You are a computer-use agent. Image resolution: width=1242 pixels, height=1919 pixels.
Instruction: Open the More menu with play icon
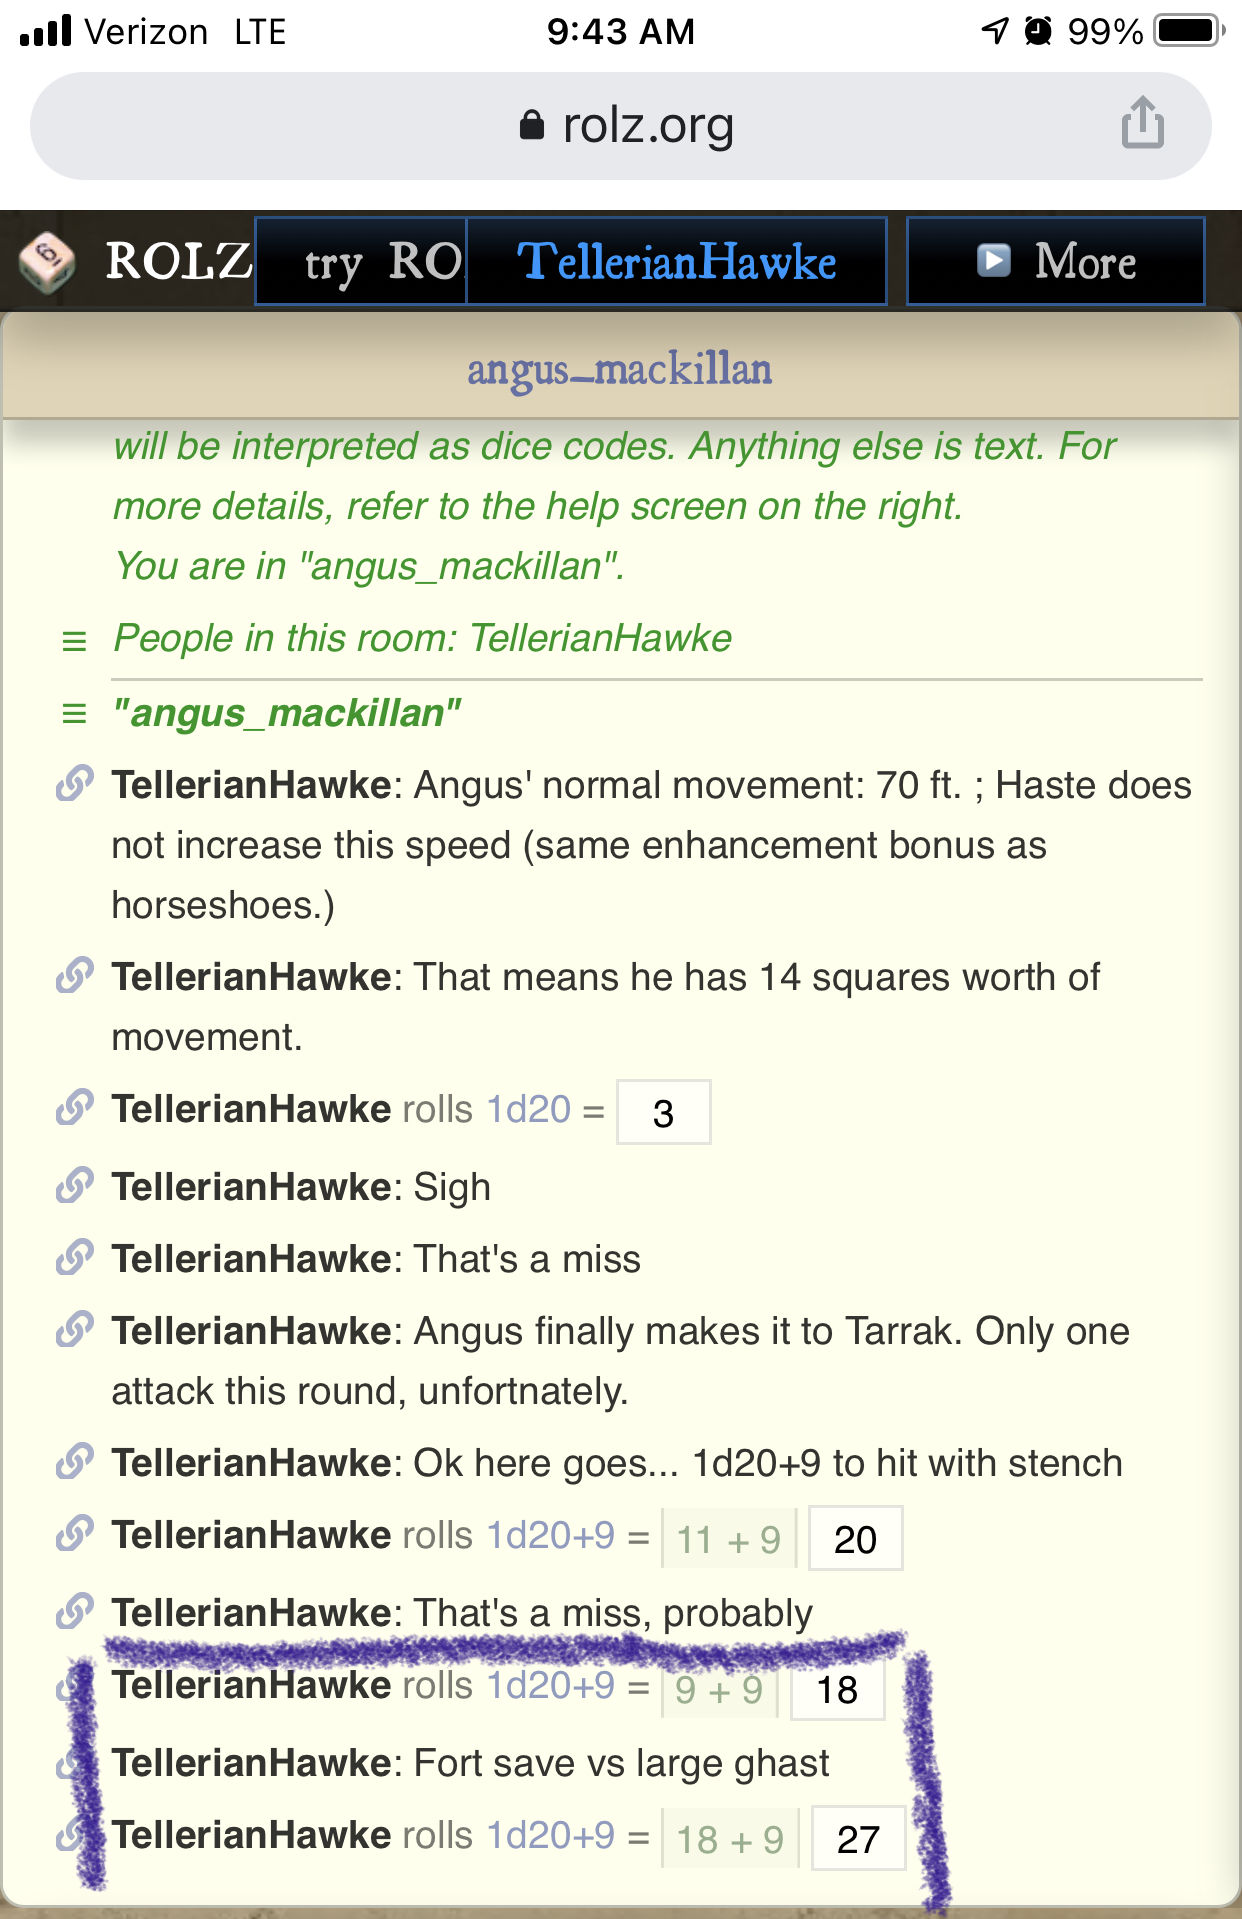[1055, 261]
